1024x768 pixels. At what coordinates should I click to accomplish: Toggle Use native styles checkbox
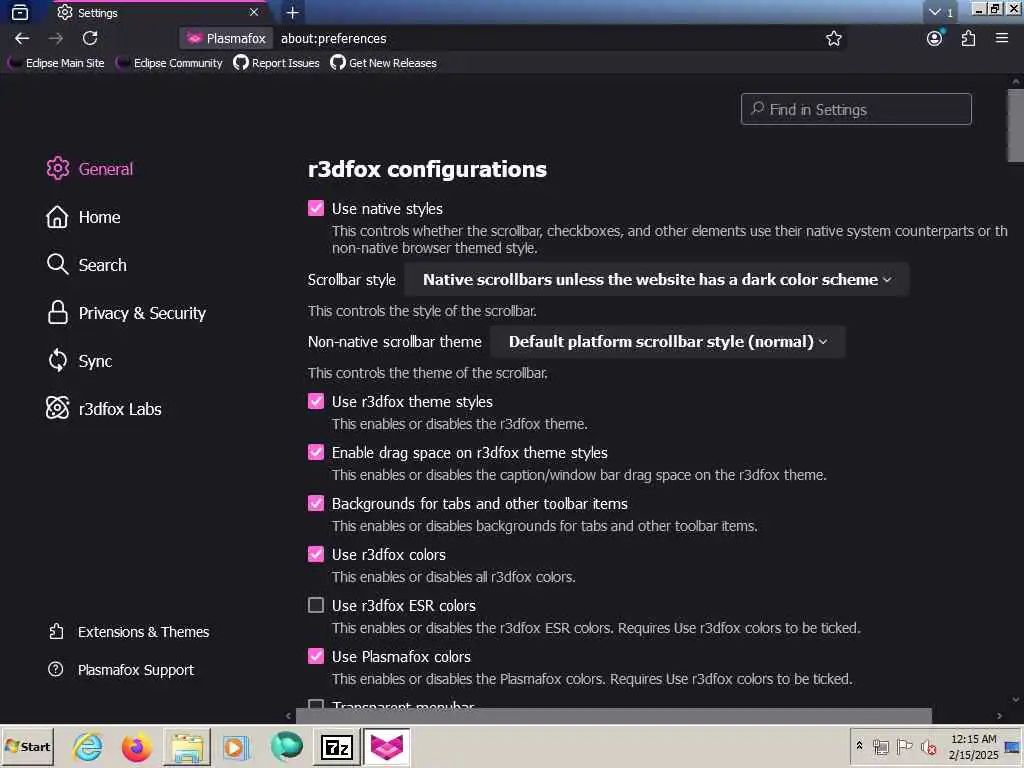coord(316,208)
